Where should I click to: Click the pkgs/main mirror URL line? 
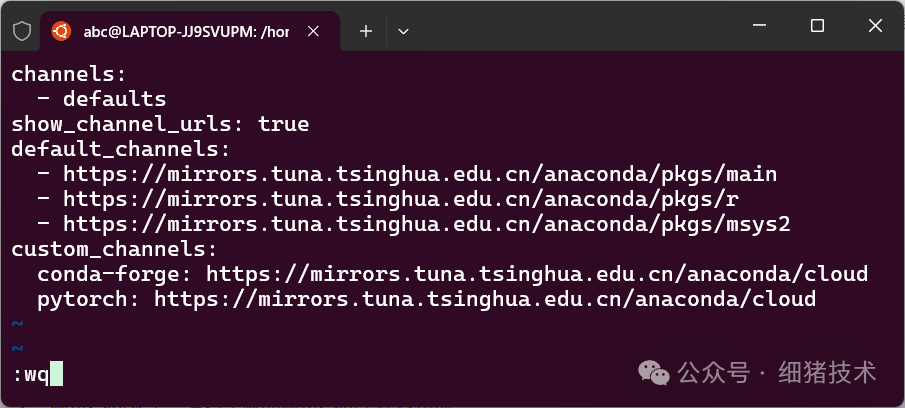pos(420,174)
